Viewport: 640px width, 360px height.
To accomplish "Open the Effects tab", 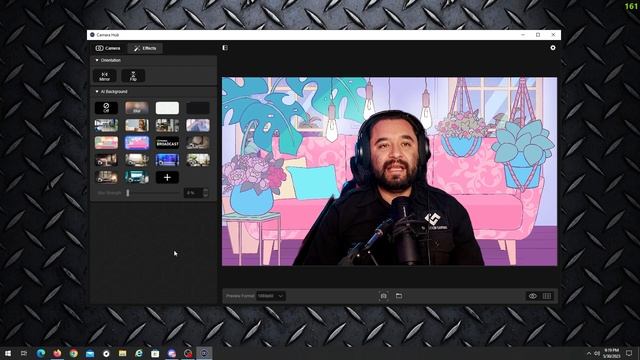I will [x=145, y=48].
